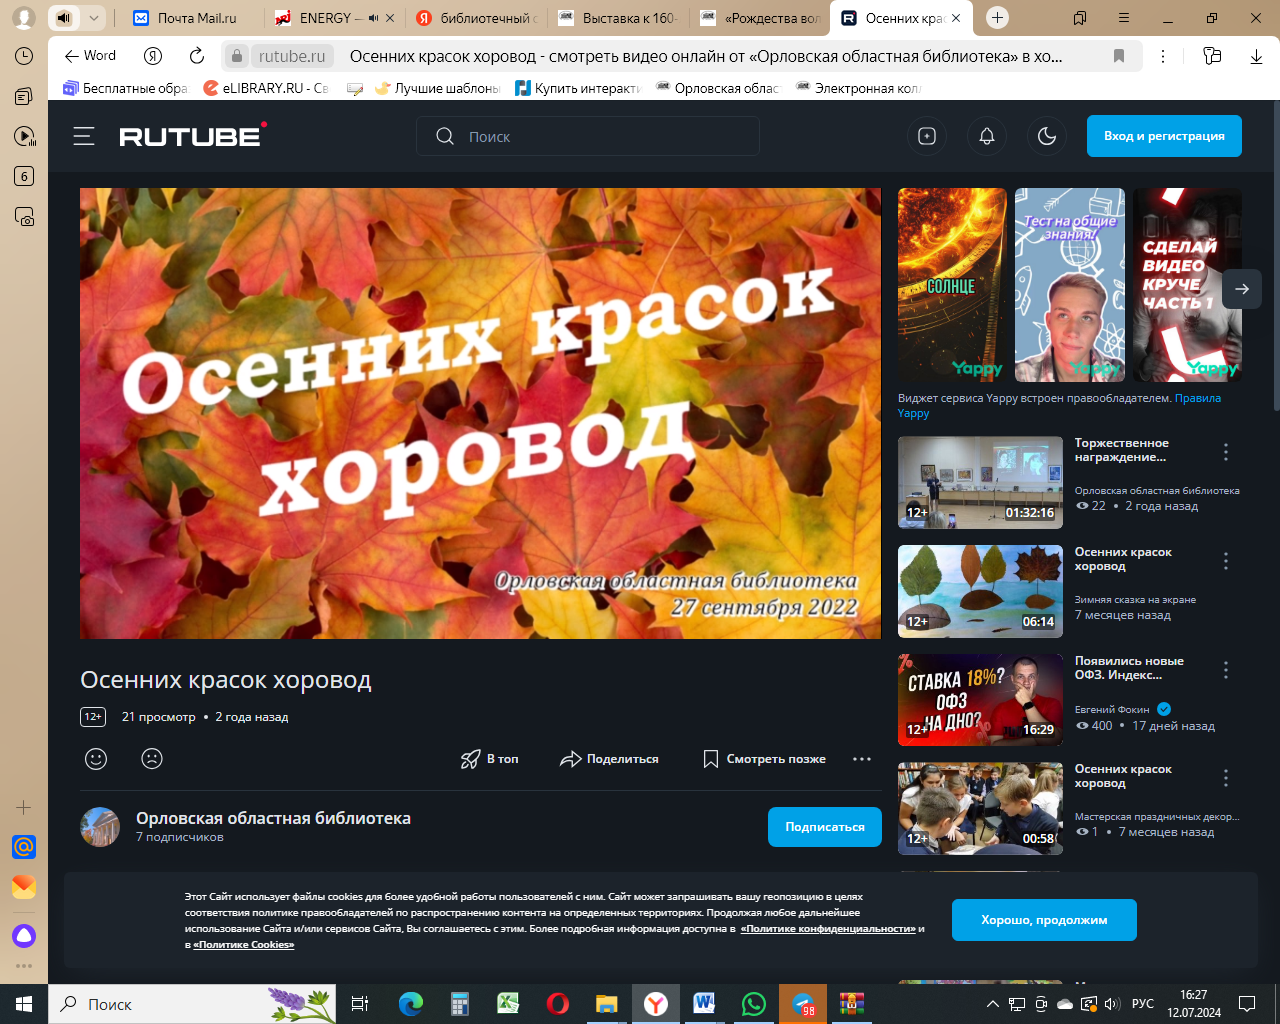Expand sound dropdown arrow in title bar
This screenshot has width=1280, height=1024.
tap(93, 18)
